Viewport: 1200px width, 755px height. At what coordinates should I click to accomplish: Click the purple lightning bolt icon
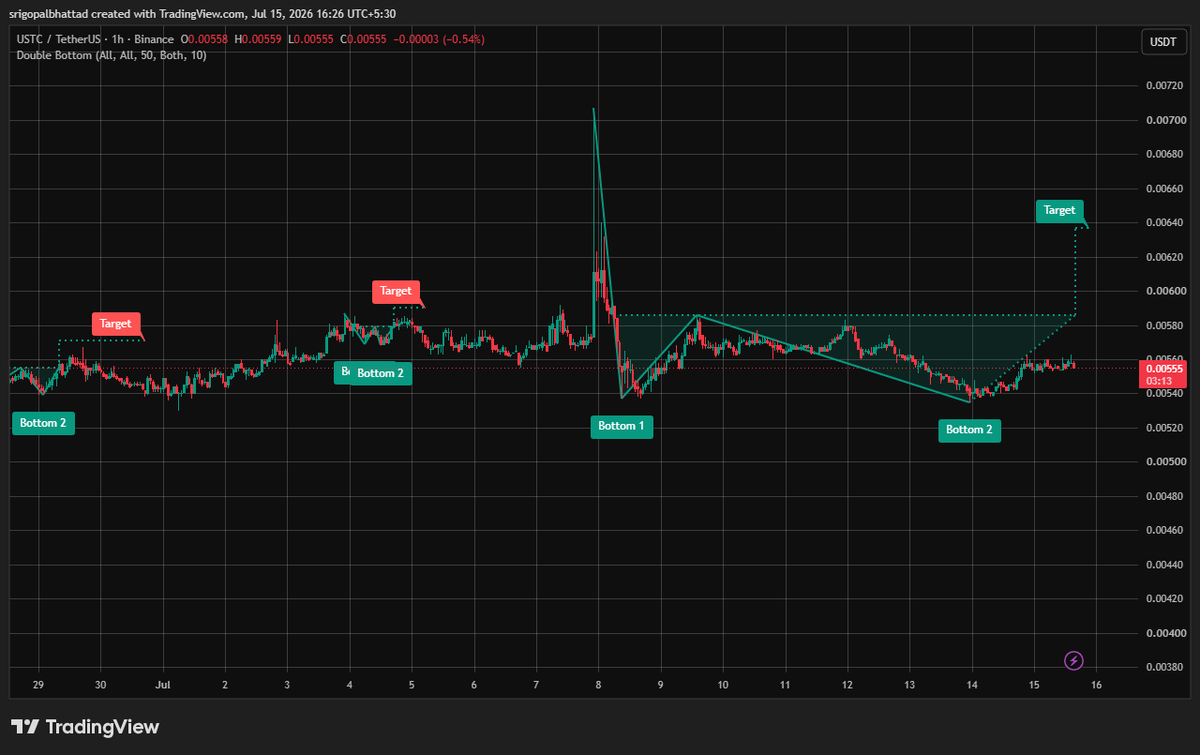pyautogui.click(x=1074, y=660)
